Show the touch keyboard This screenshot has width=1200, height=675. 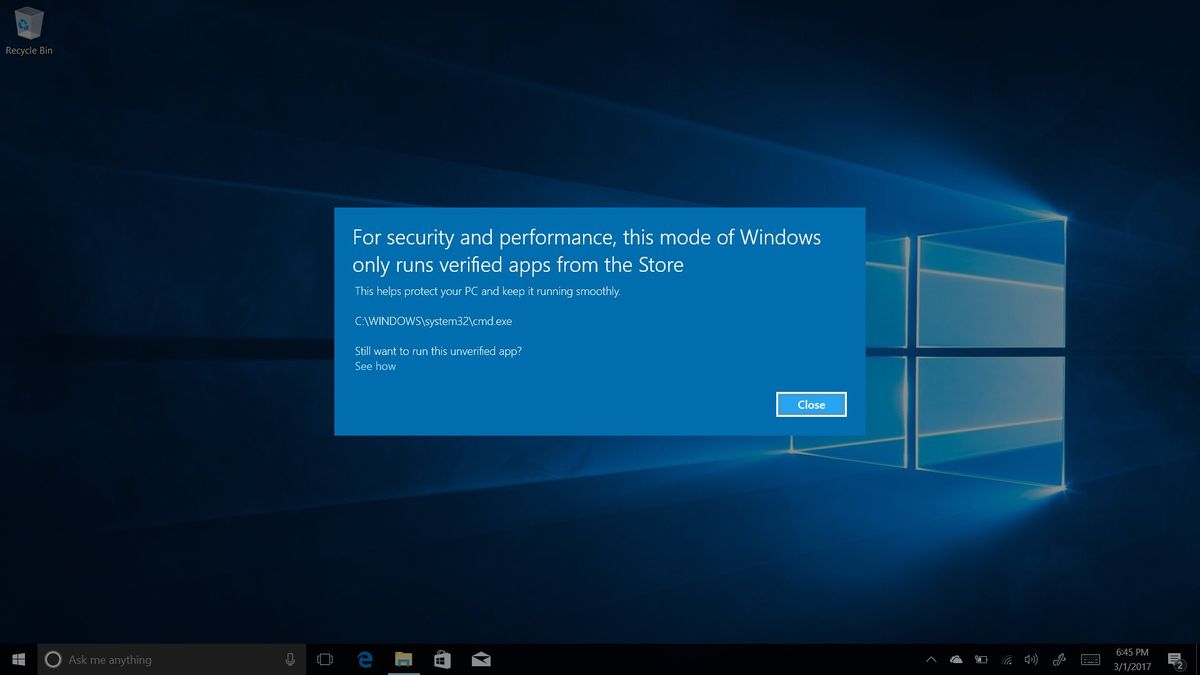click(x=1089, y=660)
